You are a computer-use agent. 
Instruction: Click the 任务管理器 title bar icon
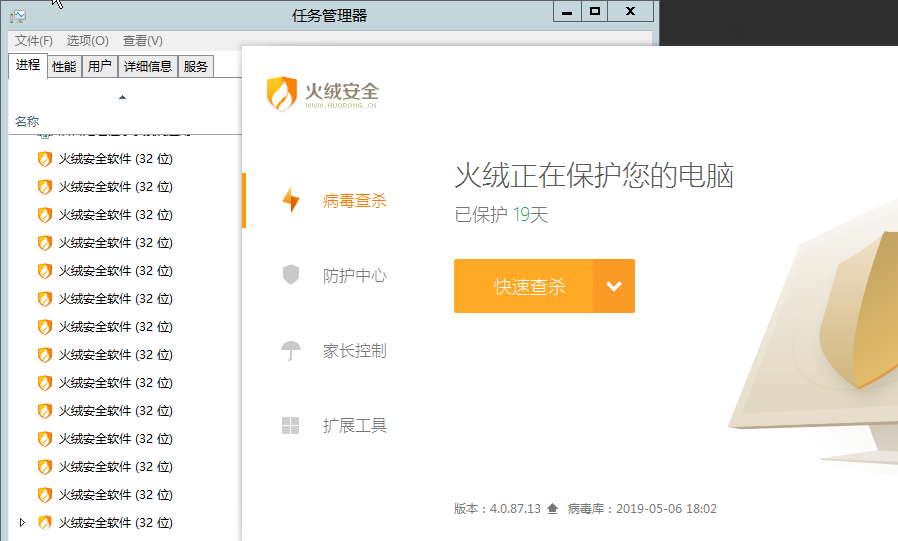click(x=18, y=15)
